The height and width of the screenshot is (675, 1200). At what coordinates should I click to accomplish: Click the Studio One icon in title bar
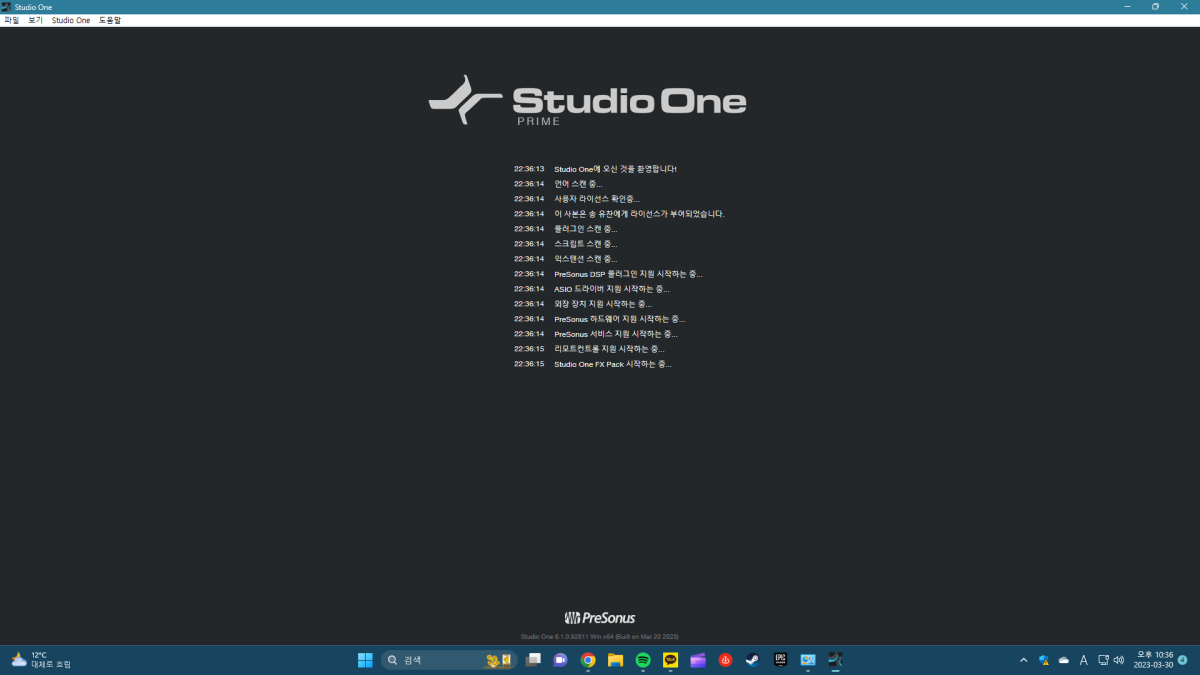point(7,7)
